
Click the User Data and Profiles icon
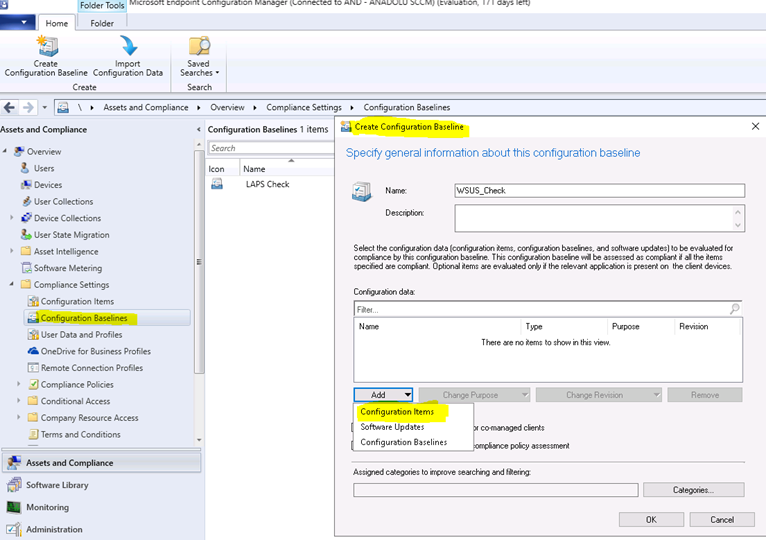point(33,334)
